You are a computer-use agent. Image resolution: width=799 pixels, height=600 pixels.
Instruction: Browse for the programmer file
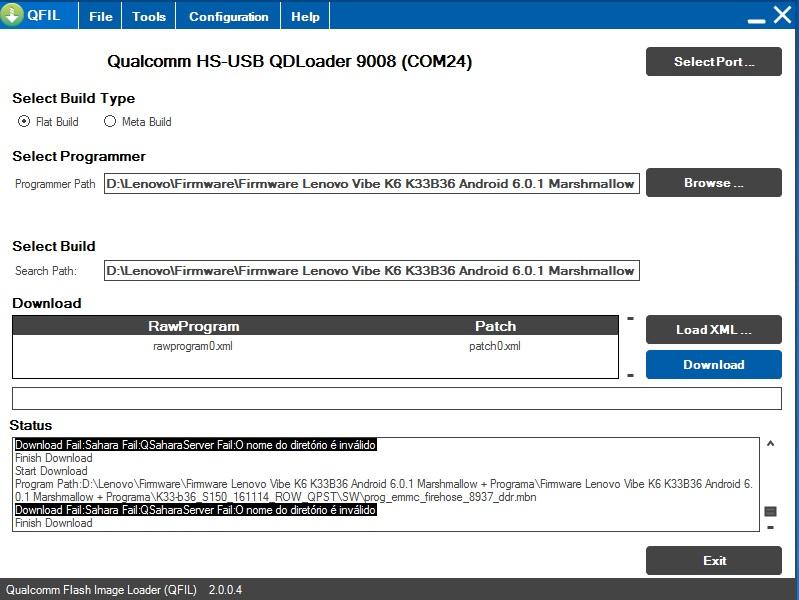click(x=713, y=182)
